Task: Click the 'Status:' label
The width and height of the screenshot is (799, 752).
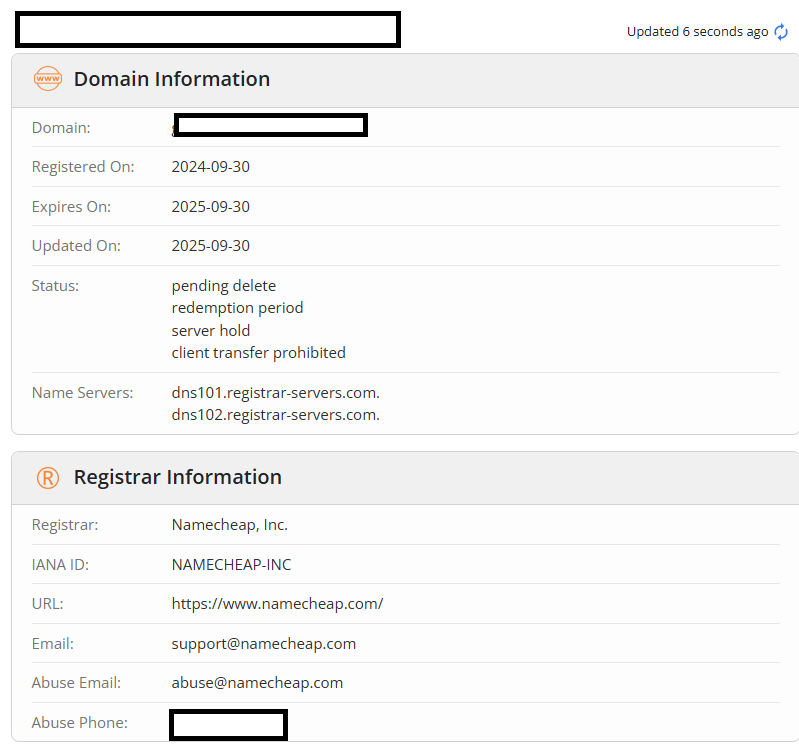Action: coord(55,286)
